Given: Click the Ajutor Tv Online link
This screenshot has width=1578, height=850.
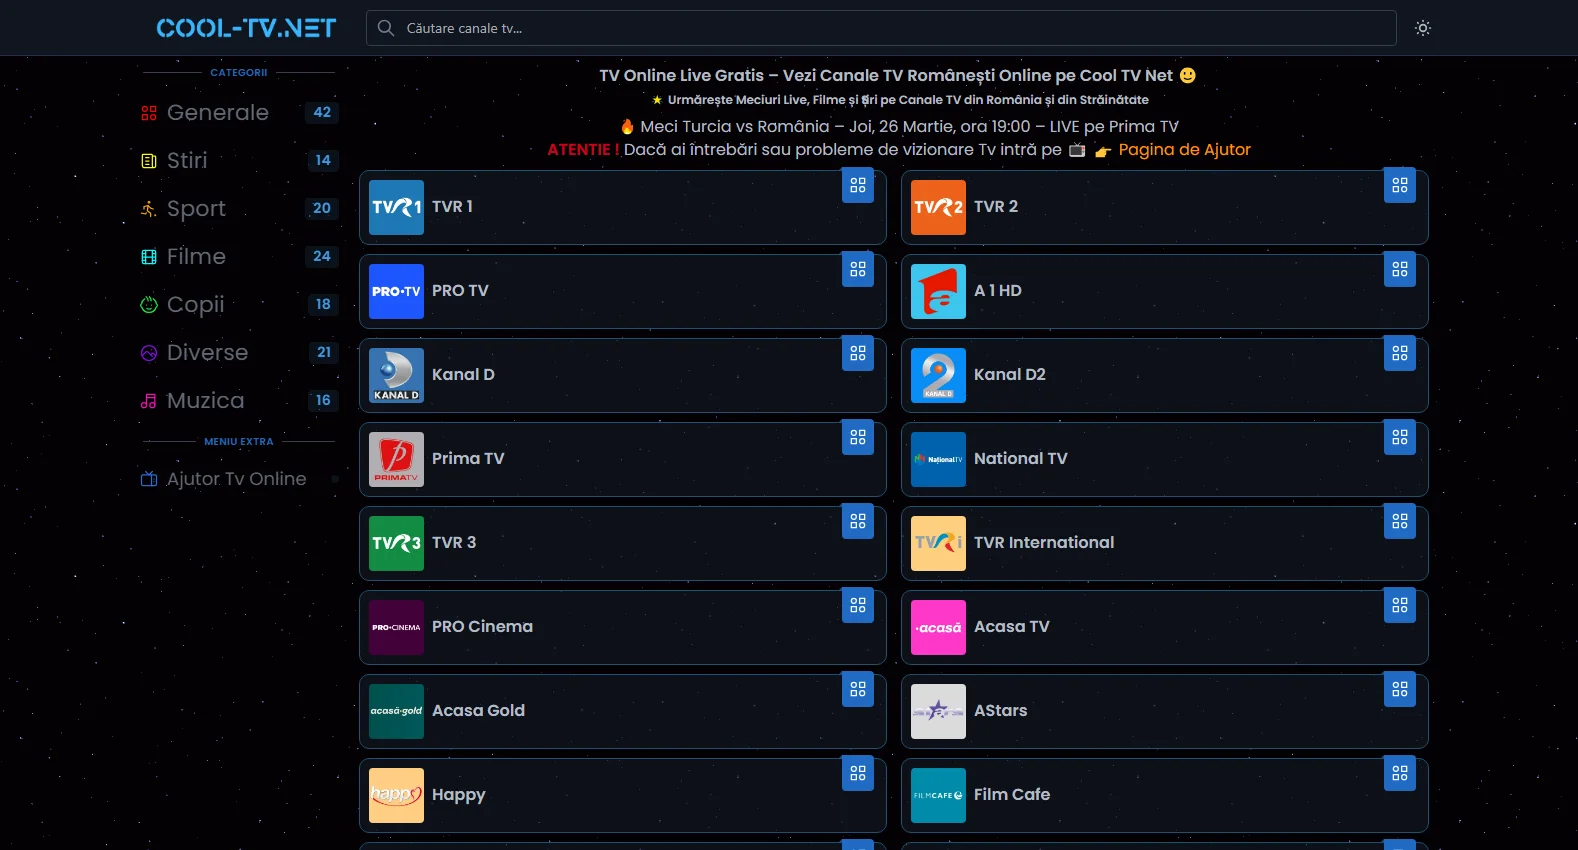Looking at the screenshot, I should click(236, 479).
